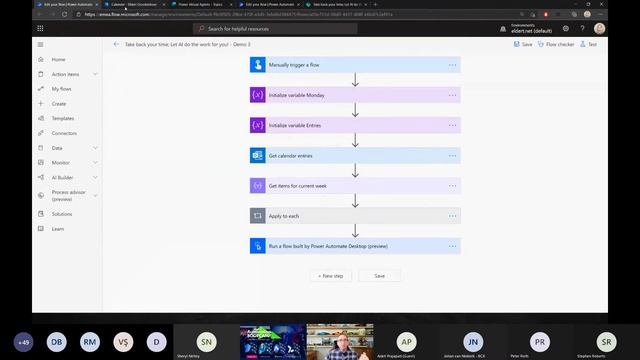Expand the Data chevron in sidebar
The width and height of the screenshot is (640, 360).
(x=95, y=148)
